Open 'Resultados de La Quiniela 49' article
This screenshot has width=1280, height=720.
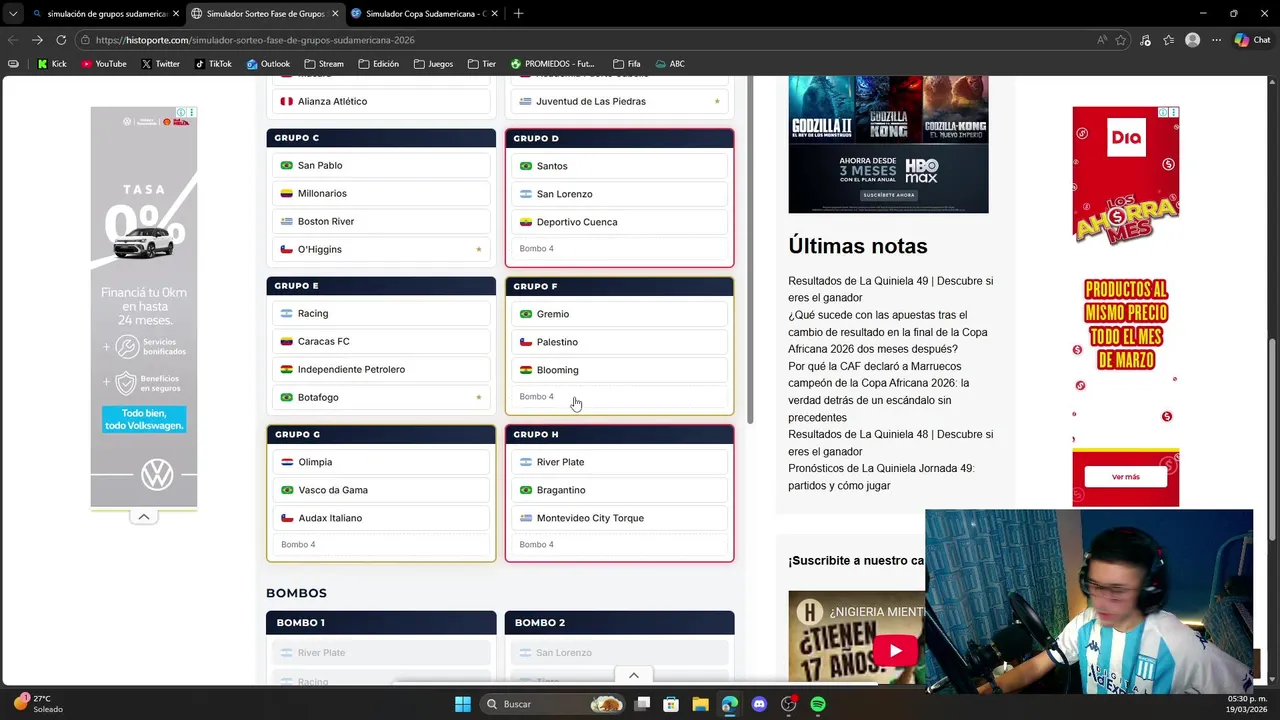coord(890,289)
